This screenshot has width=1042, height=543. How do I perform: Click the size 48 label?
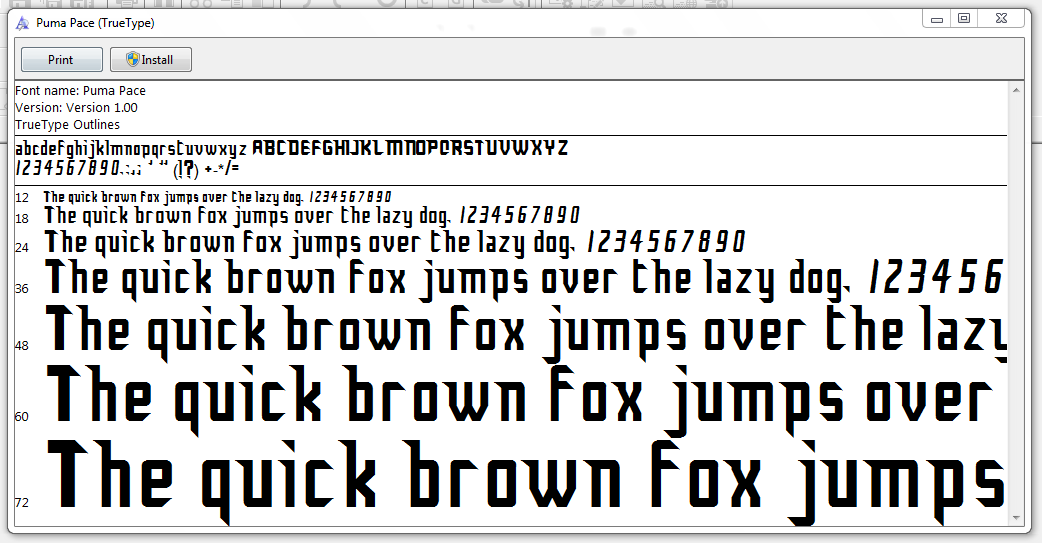pos(23,346)
